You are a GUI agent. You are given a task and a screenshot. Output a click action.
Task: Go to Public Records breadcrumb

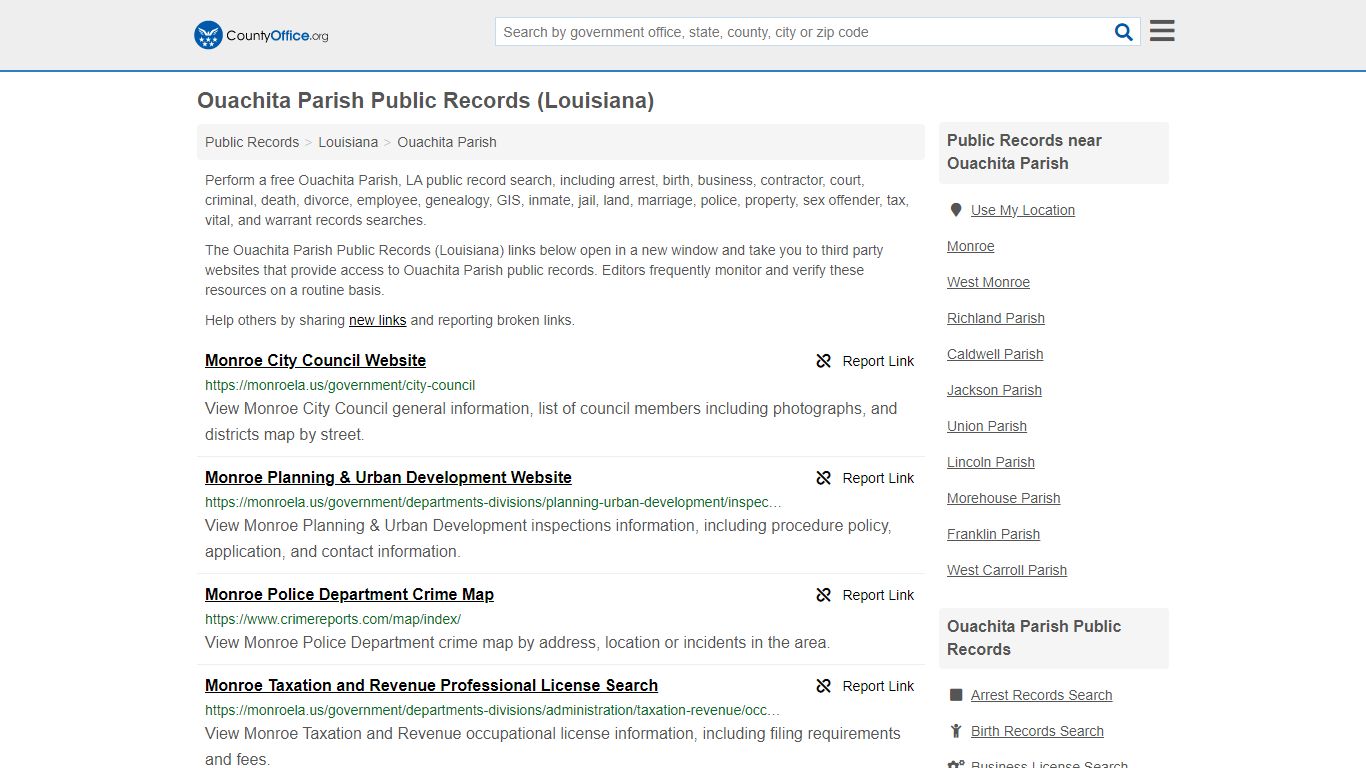click(252, 142)
